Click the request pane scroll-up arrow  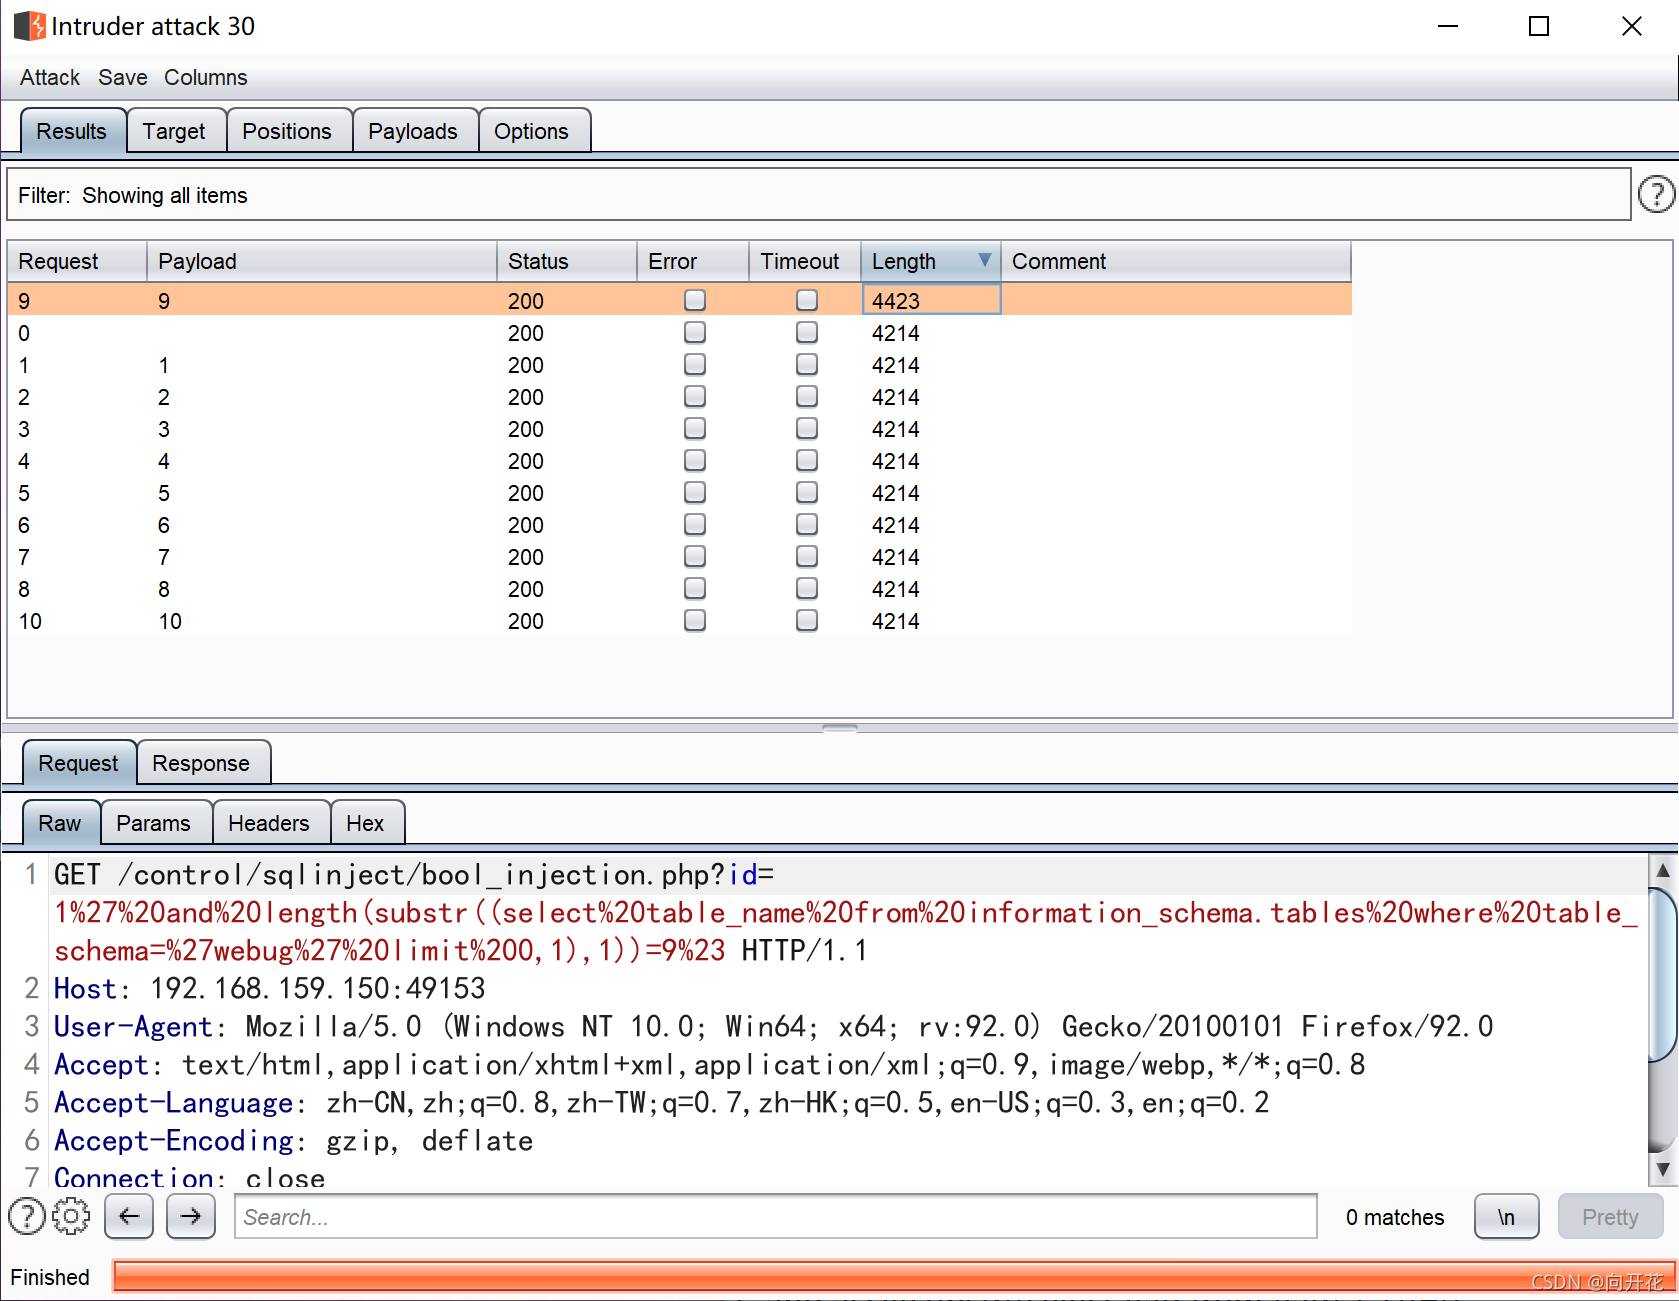[1662, 870]
